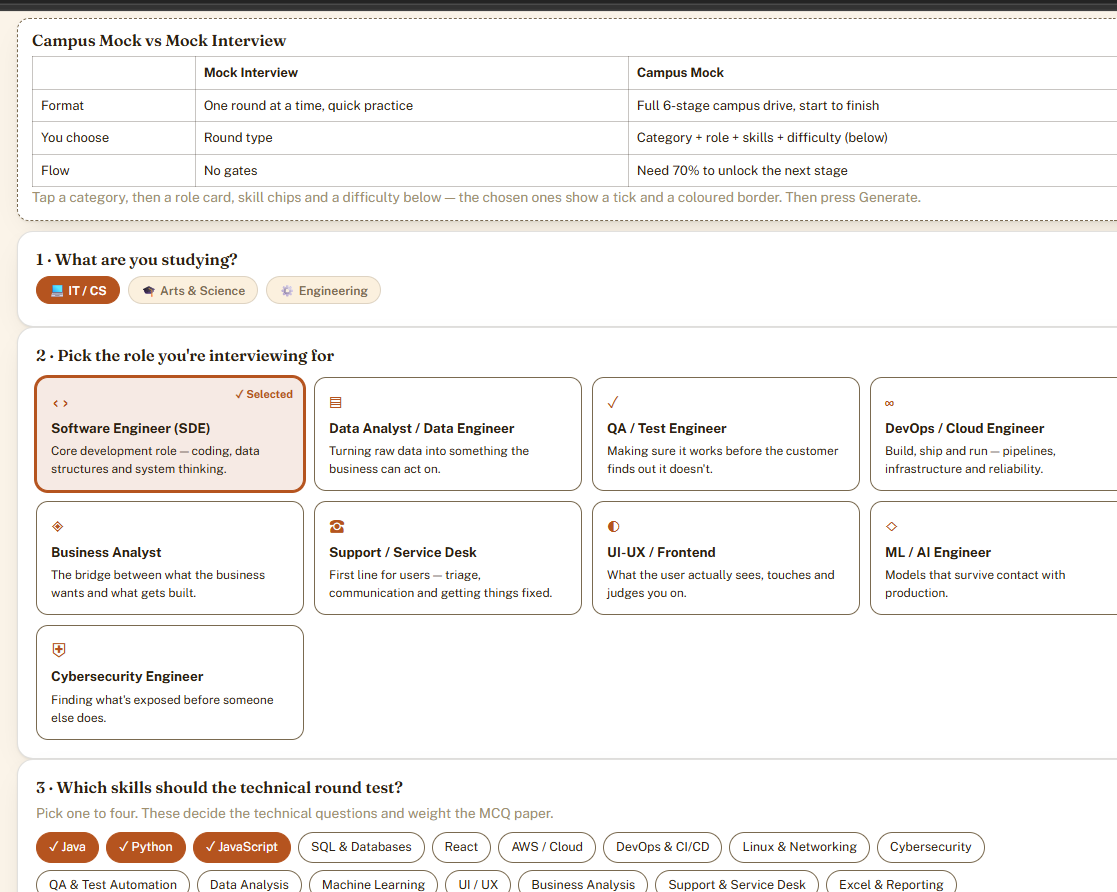Choose the Cybersecurity Engineer role card

[170, 683]
